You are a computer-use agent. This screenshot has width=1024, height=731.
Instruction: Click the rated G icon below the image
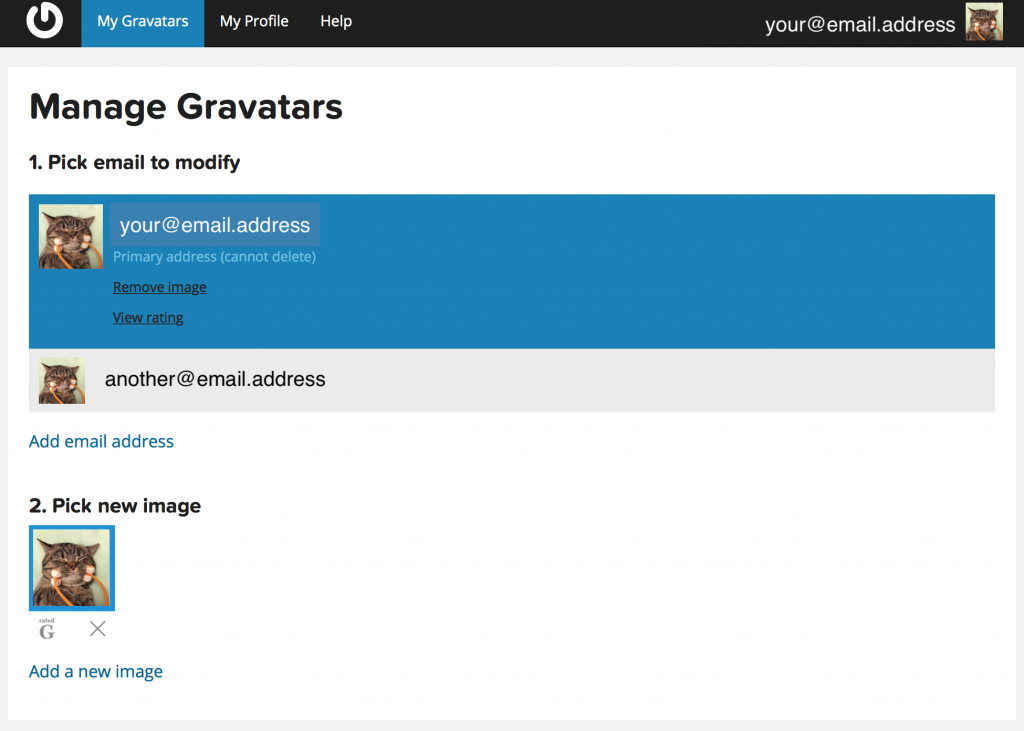tap(47, 630)
